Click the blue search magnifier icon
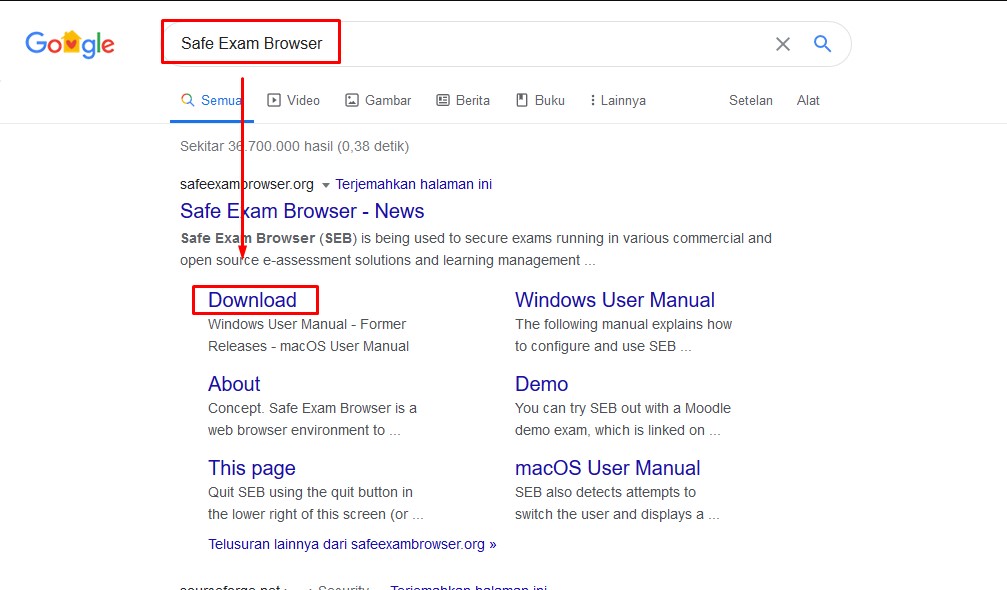The height and width of the screenshot is (590, 1007). click(x=822, y=44)
